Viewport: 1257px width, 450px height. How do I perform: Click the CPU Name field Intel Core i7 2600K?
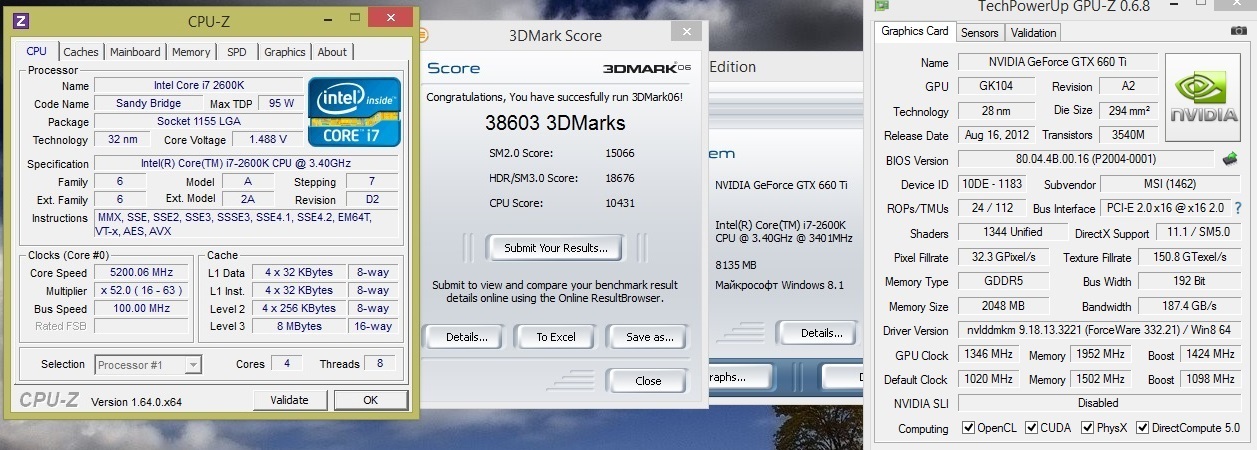pyautogui.click(x=198, y=86)
